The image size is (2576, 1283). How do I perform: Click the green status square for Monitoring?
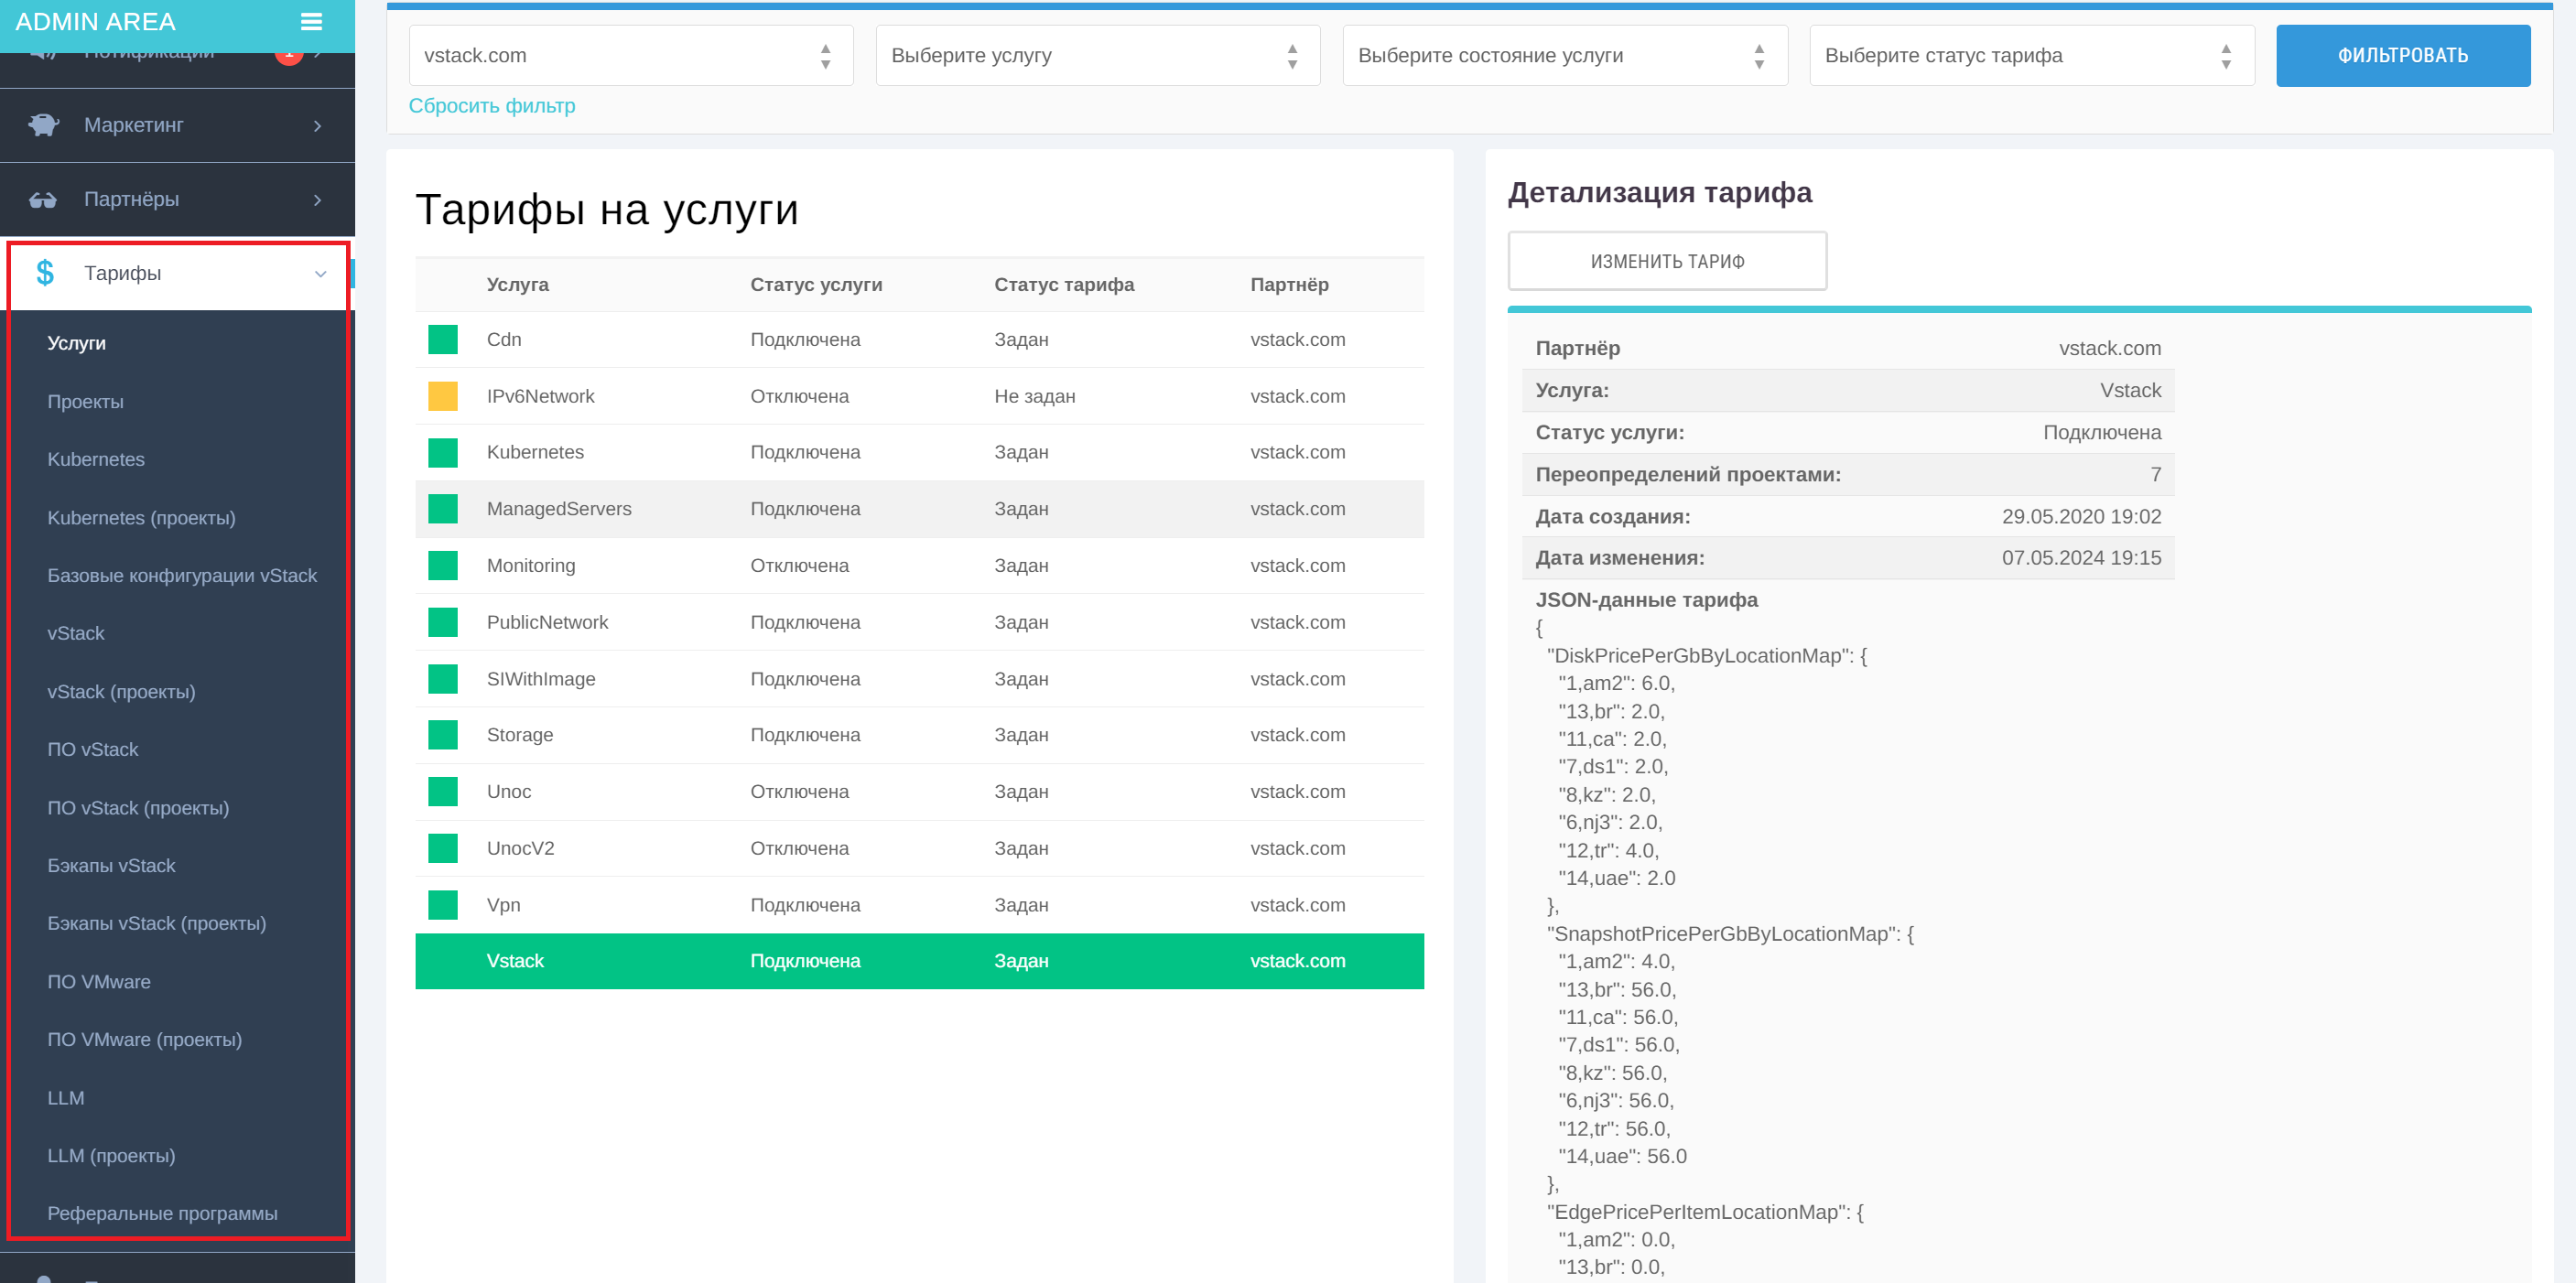(443, 565)
